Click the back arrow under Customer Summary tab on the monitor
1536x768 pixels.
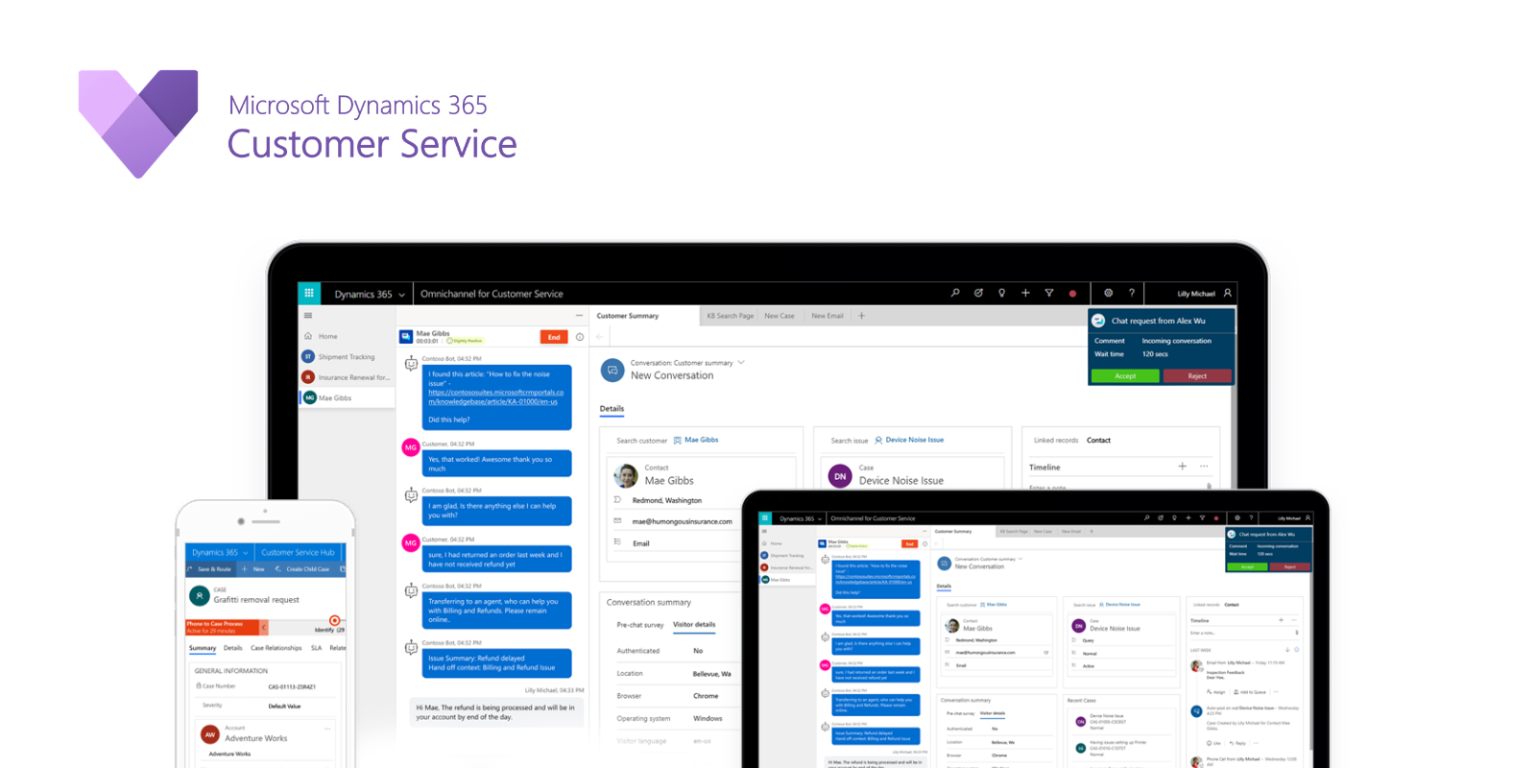click(x=599, y=337)
